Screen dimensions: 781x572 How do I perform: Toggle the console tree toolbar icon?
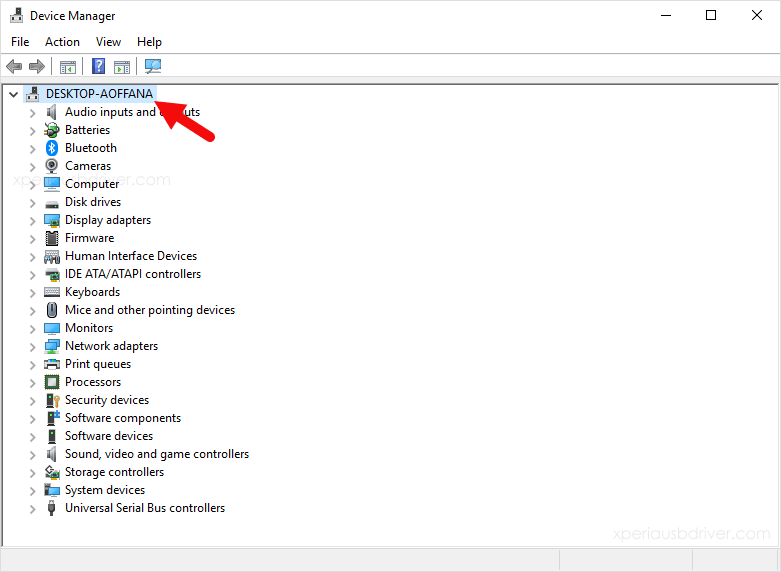68,66
